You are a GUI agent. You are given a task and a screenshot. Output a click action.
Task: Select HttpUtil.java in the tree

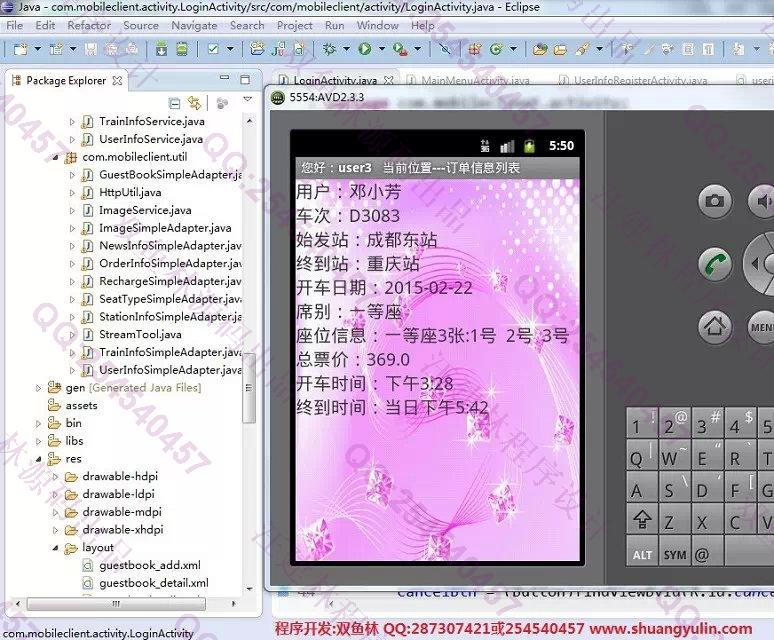point(130,192)
